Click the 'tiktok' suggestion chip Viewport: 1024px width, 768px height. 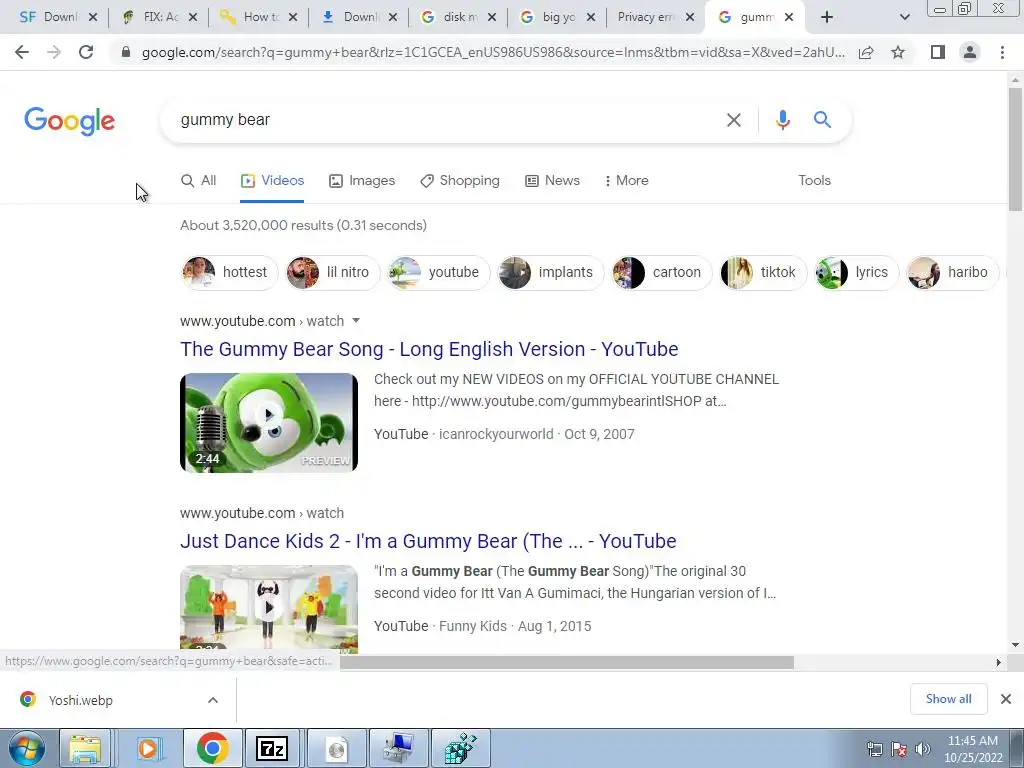point(763,272)
